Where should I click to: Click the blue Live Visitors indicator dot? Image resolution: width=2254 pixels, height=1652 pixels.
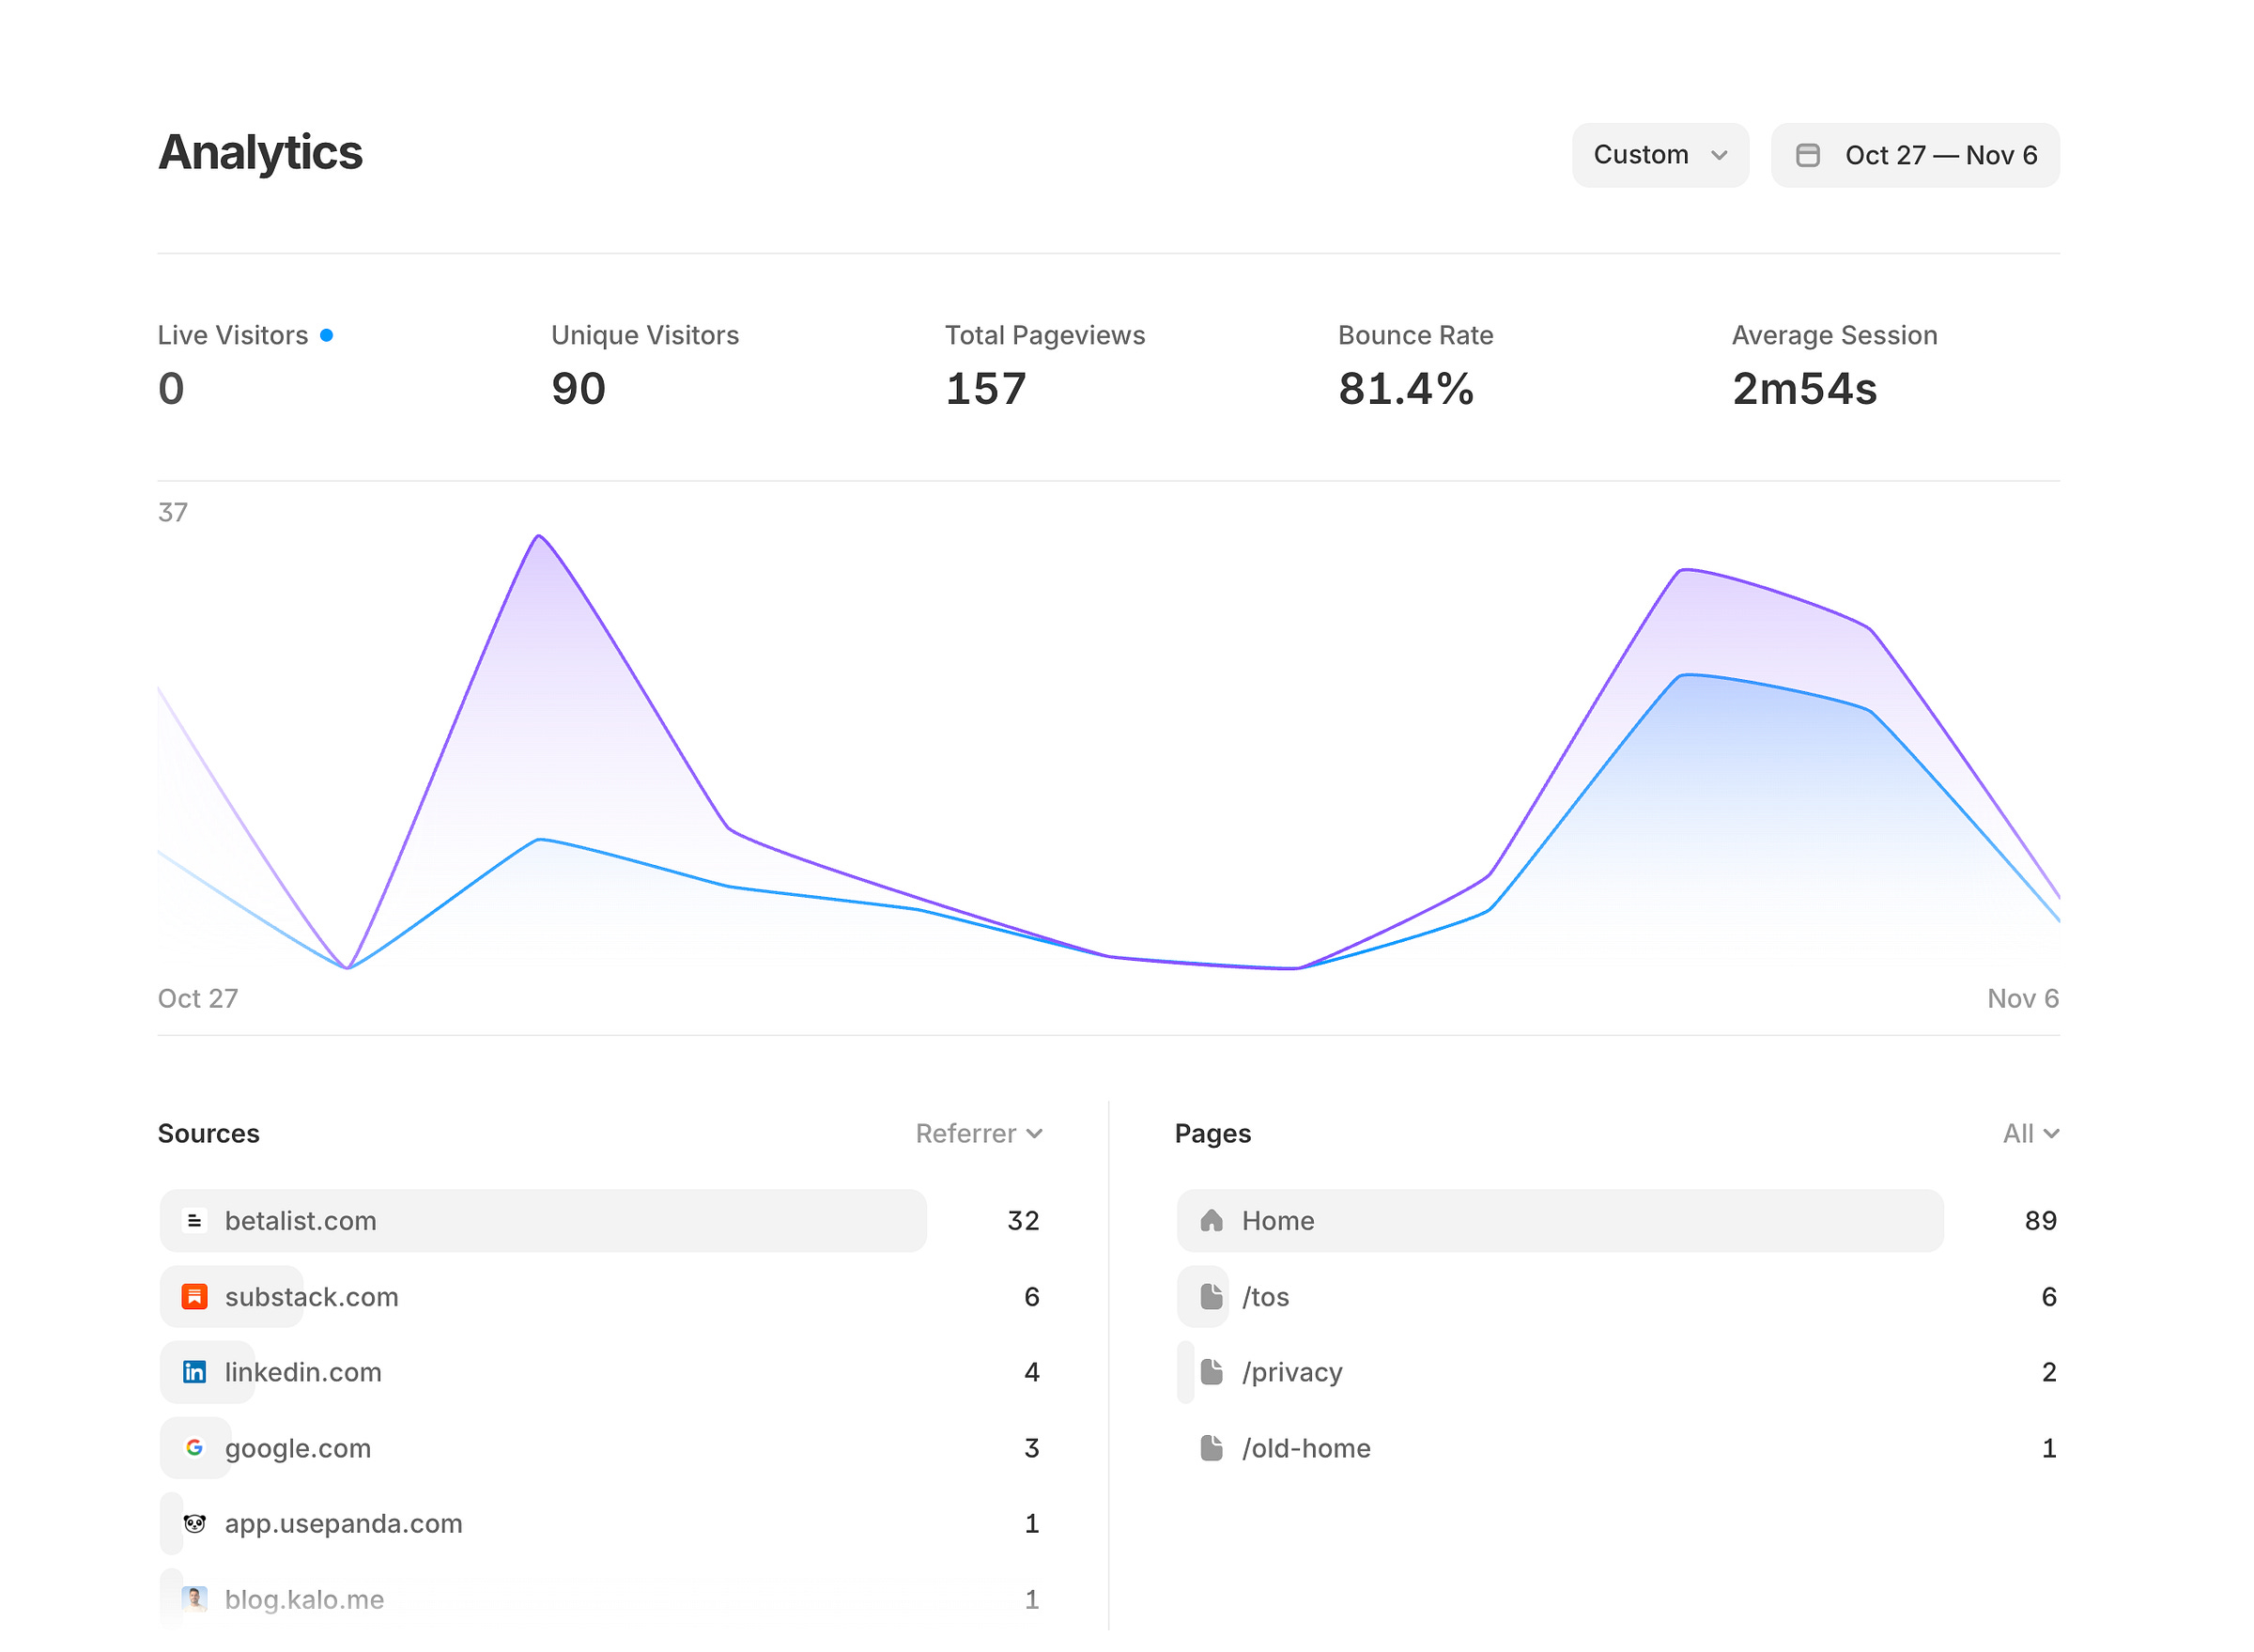(x=326, y=335)
